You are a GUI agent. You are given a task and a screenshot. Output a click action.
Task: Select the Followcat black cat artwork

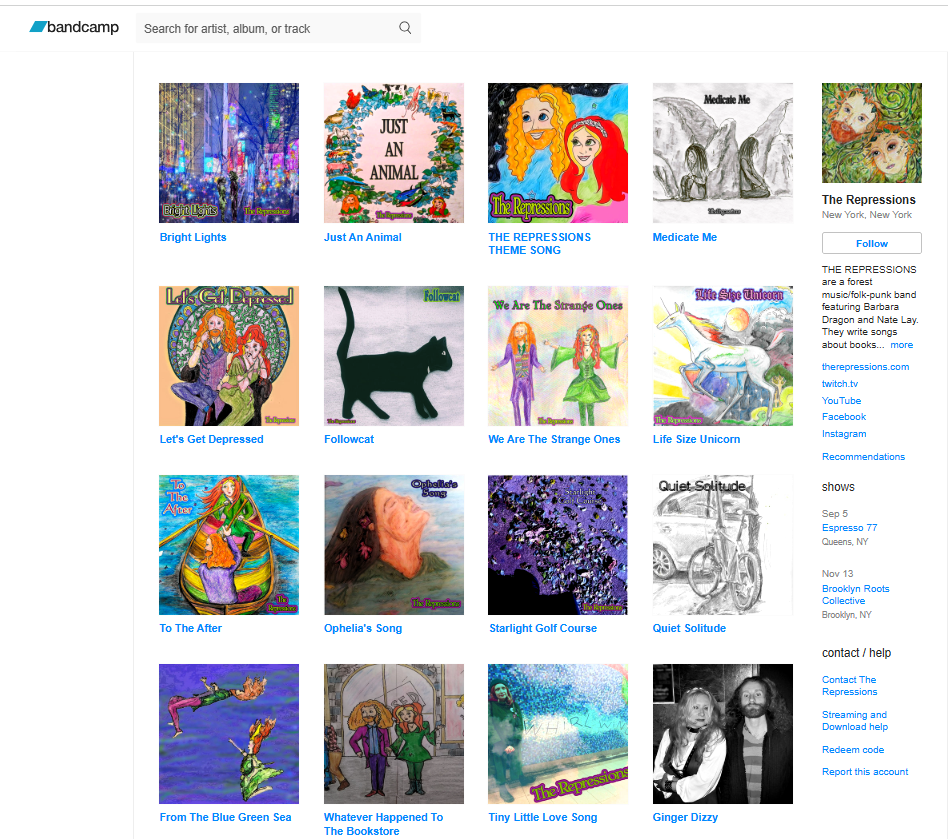(x=394, y=356)
